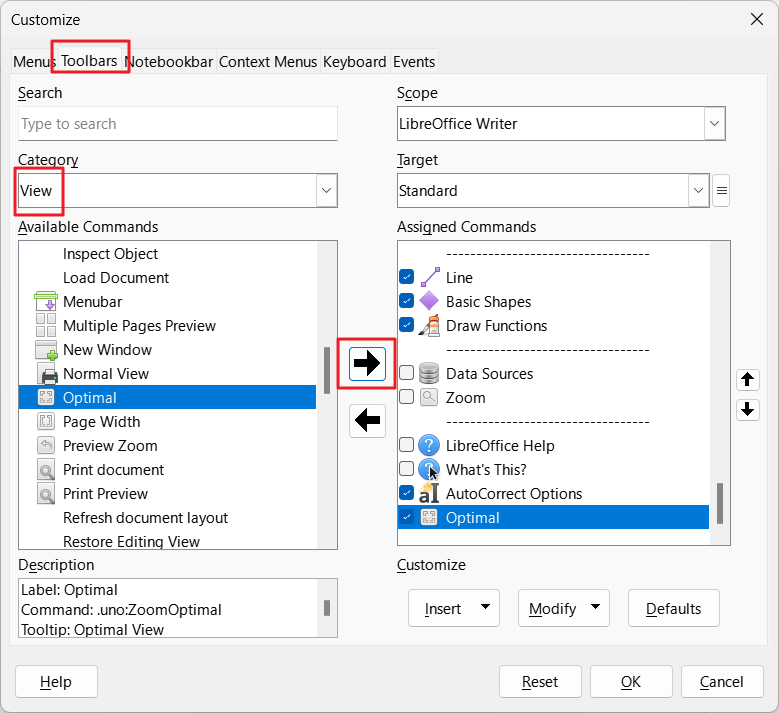This screenshot has height=713, width=779.
Task: Click the Zoom magnifier icon
Action: (x=429, y=397)
